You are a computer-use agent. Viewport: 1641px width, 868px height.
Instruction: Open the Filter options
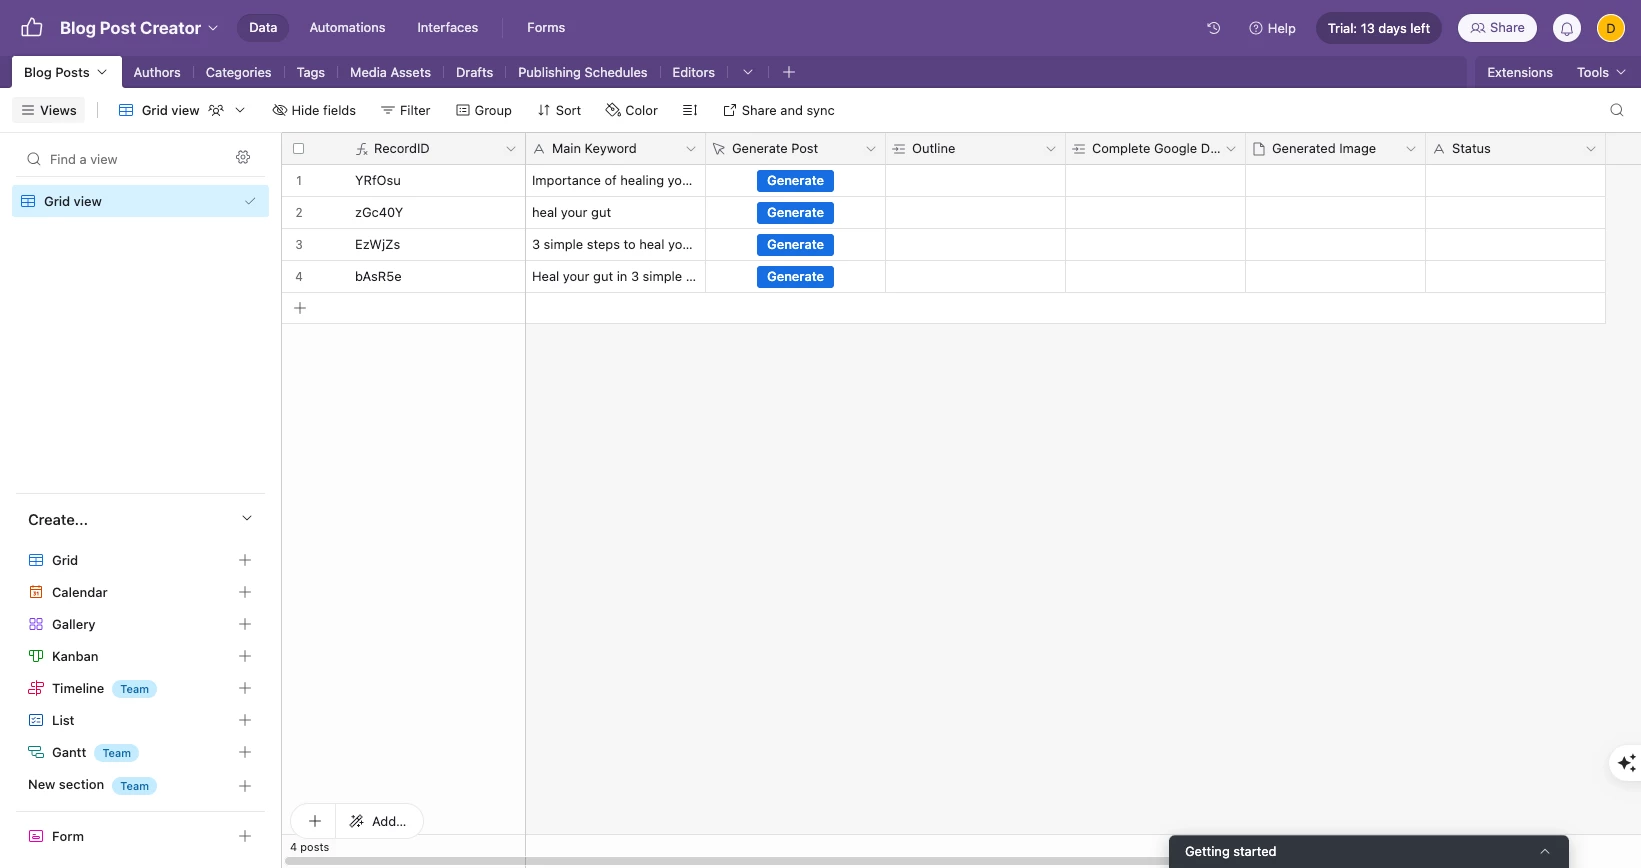pos(406,110)
